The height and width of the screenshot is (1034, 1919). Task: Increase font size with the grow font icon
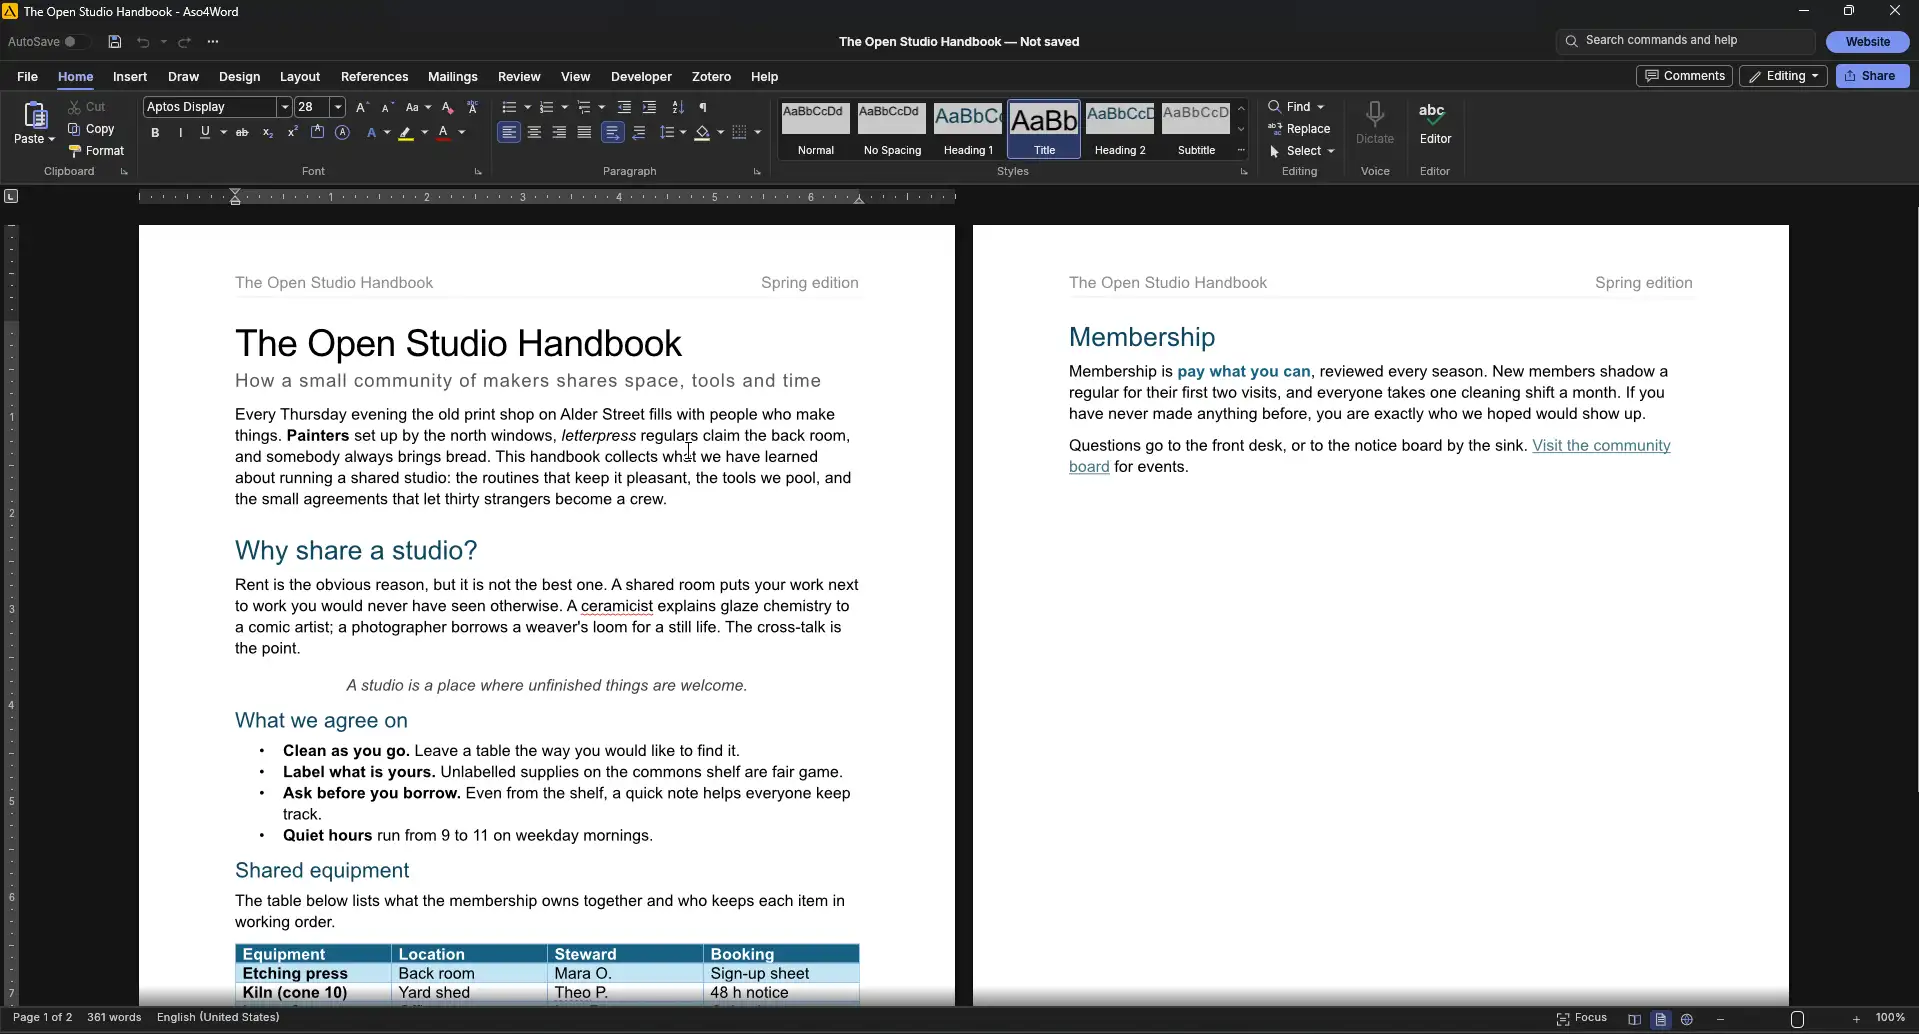(362, 107)
